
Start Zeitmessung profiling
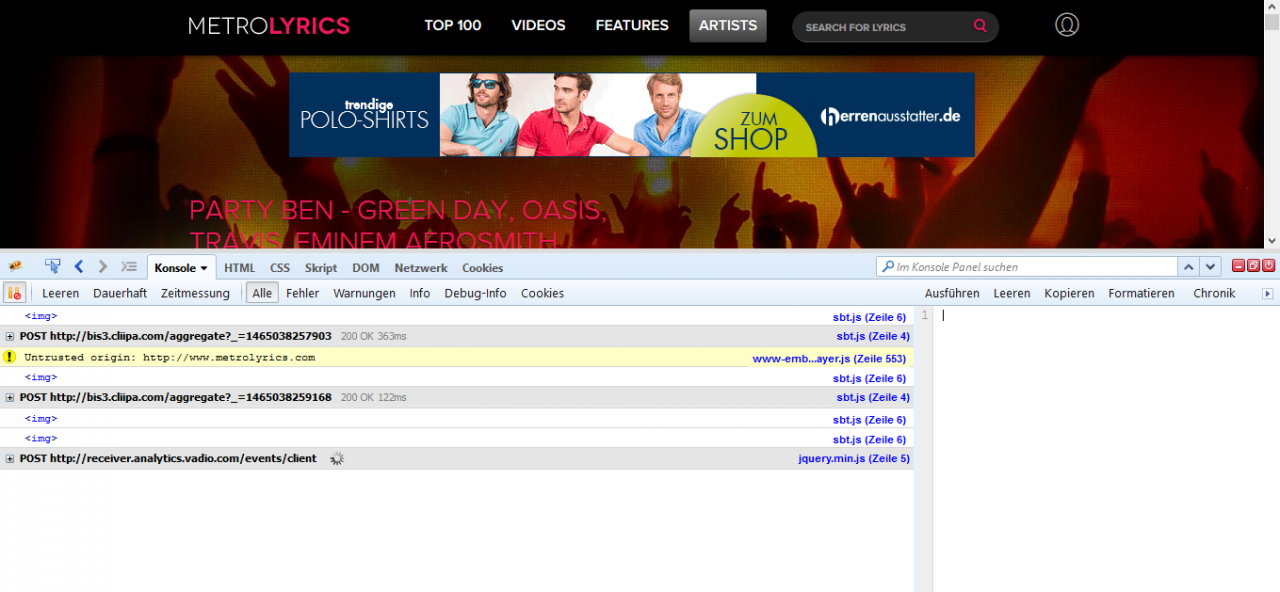(x=196, y=293)
